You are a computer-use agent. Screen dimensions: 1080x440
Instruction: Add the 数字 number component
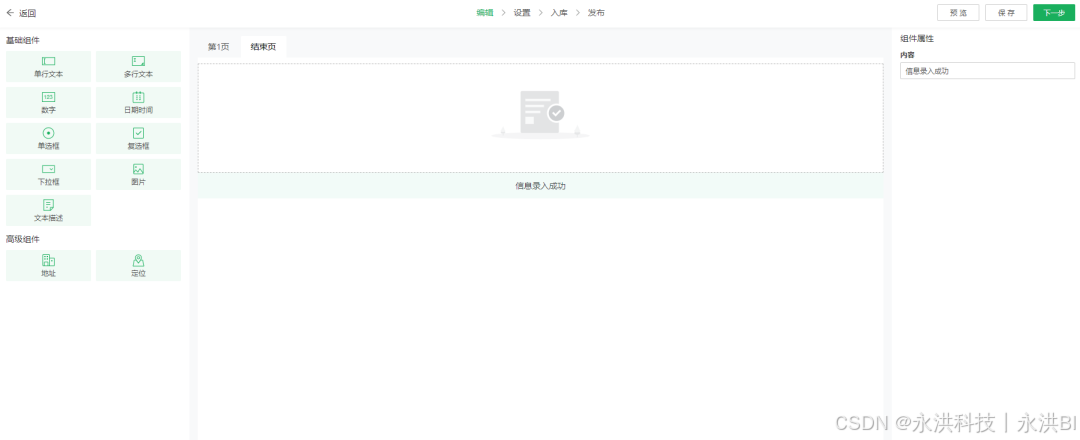(x=48, y=103)
